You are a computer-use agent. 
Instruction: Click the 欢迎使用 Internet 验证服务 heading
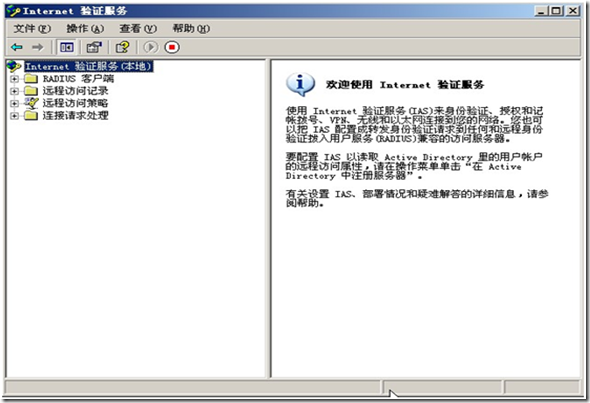tap(405, 85)
